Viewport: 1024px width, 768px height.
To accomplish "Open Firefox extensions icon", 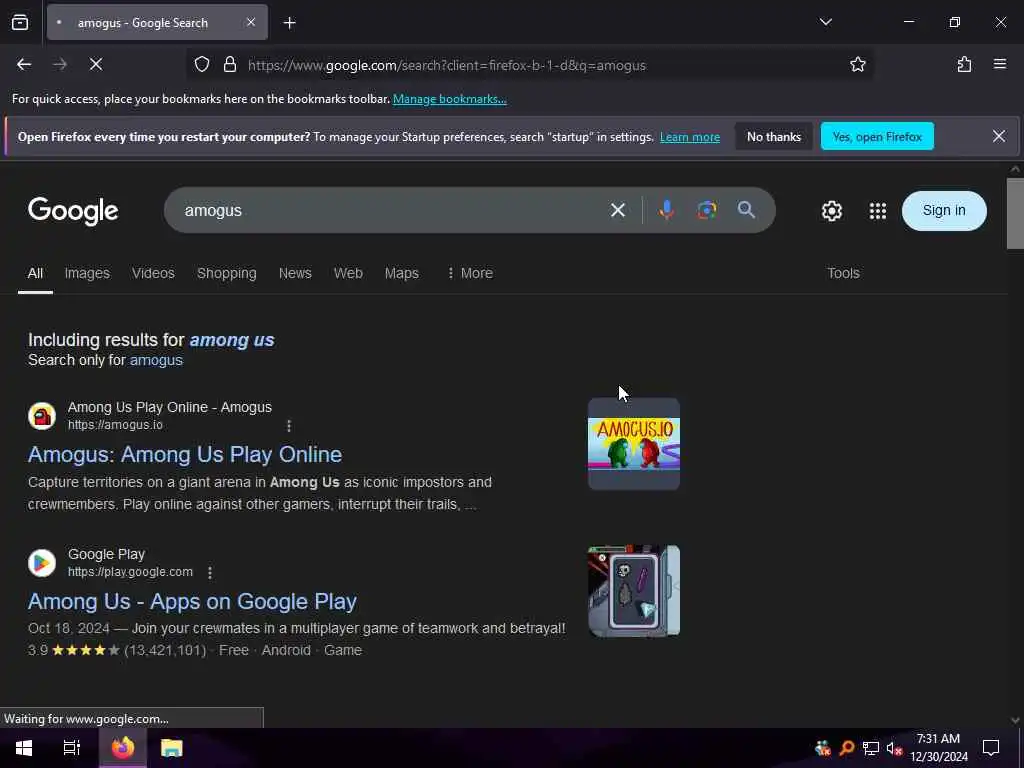I will coord(965,64).
